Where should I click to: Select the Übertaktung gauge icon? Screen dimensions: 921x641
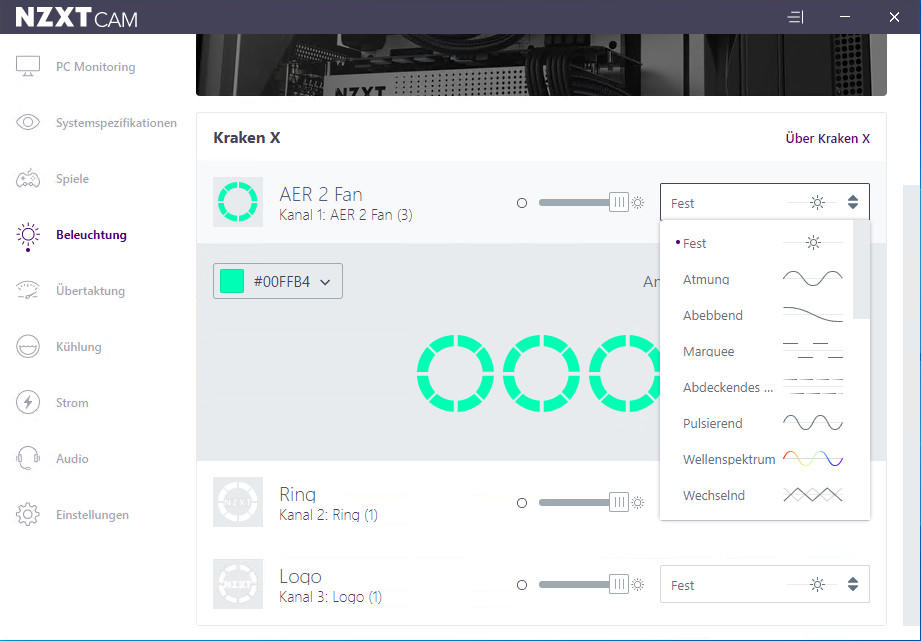(28, 291)
